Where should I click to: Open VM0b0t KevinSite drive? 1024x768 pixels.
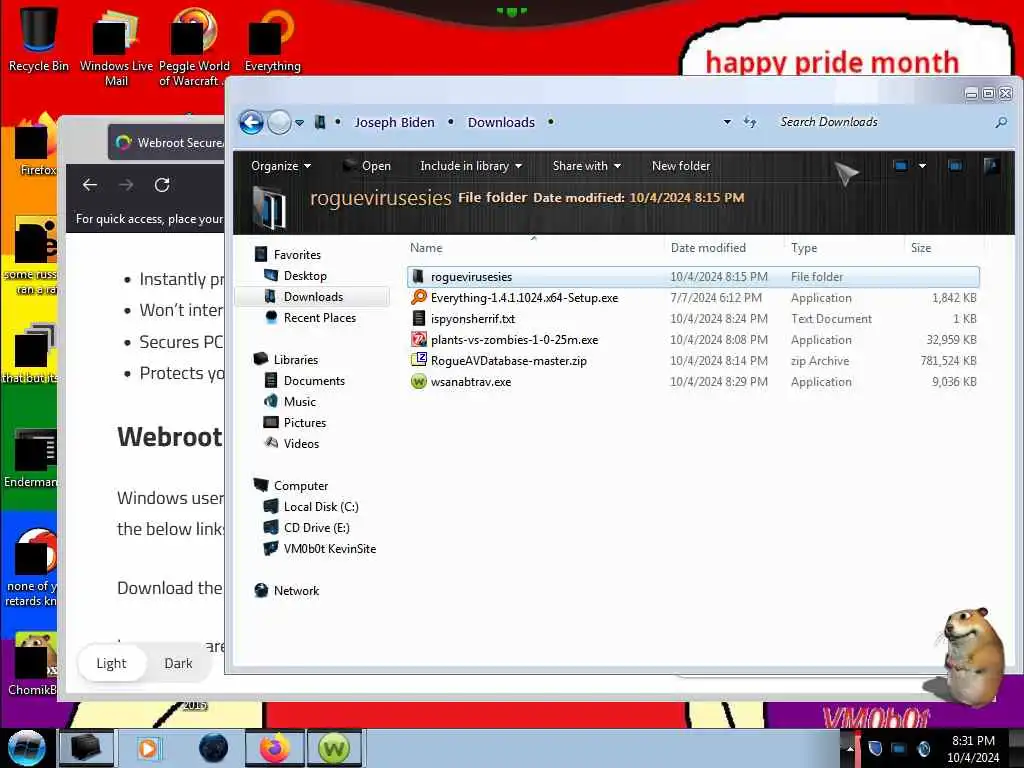(x=329, y=549)
